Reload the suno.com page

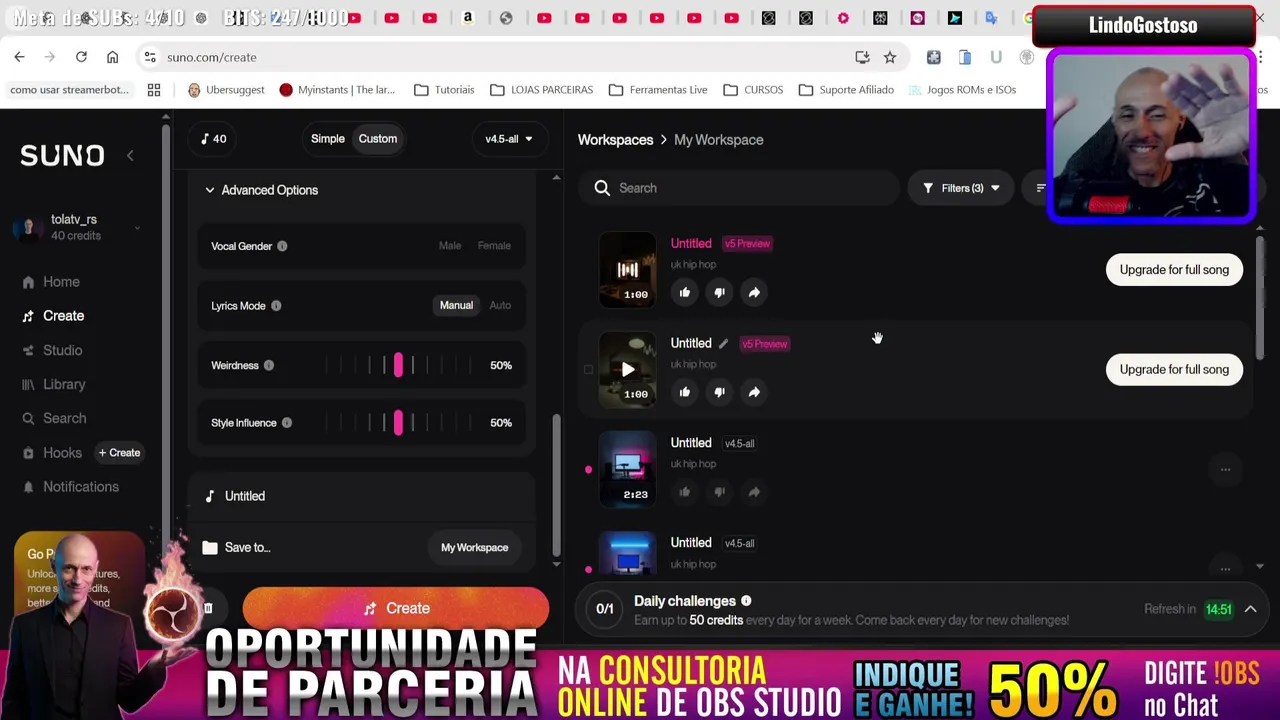[x=81, y=57]
